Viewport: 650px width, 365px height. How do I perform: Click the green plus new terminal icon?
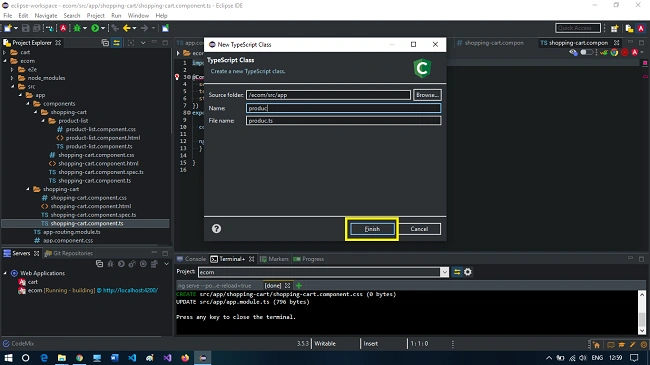pos(298,285)
